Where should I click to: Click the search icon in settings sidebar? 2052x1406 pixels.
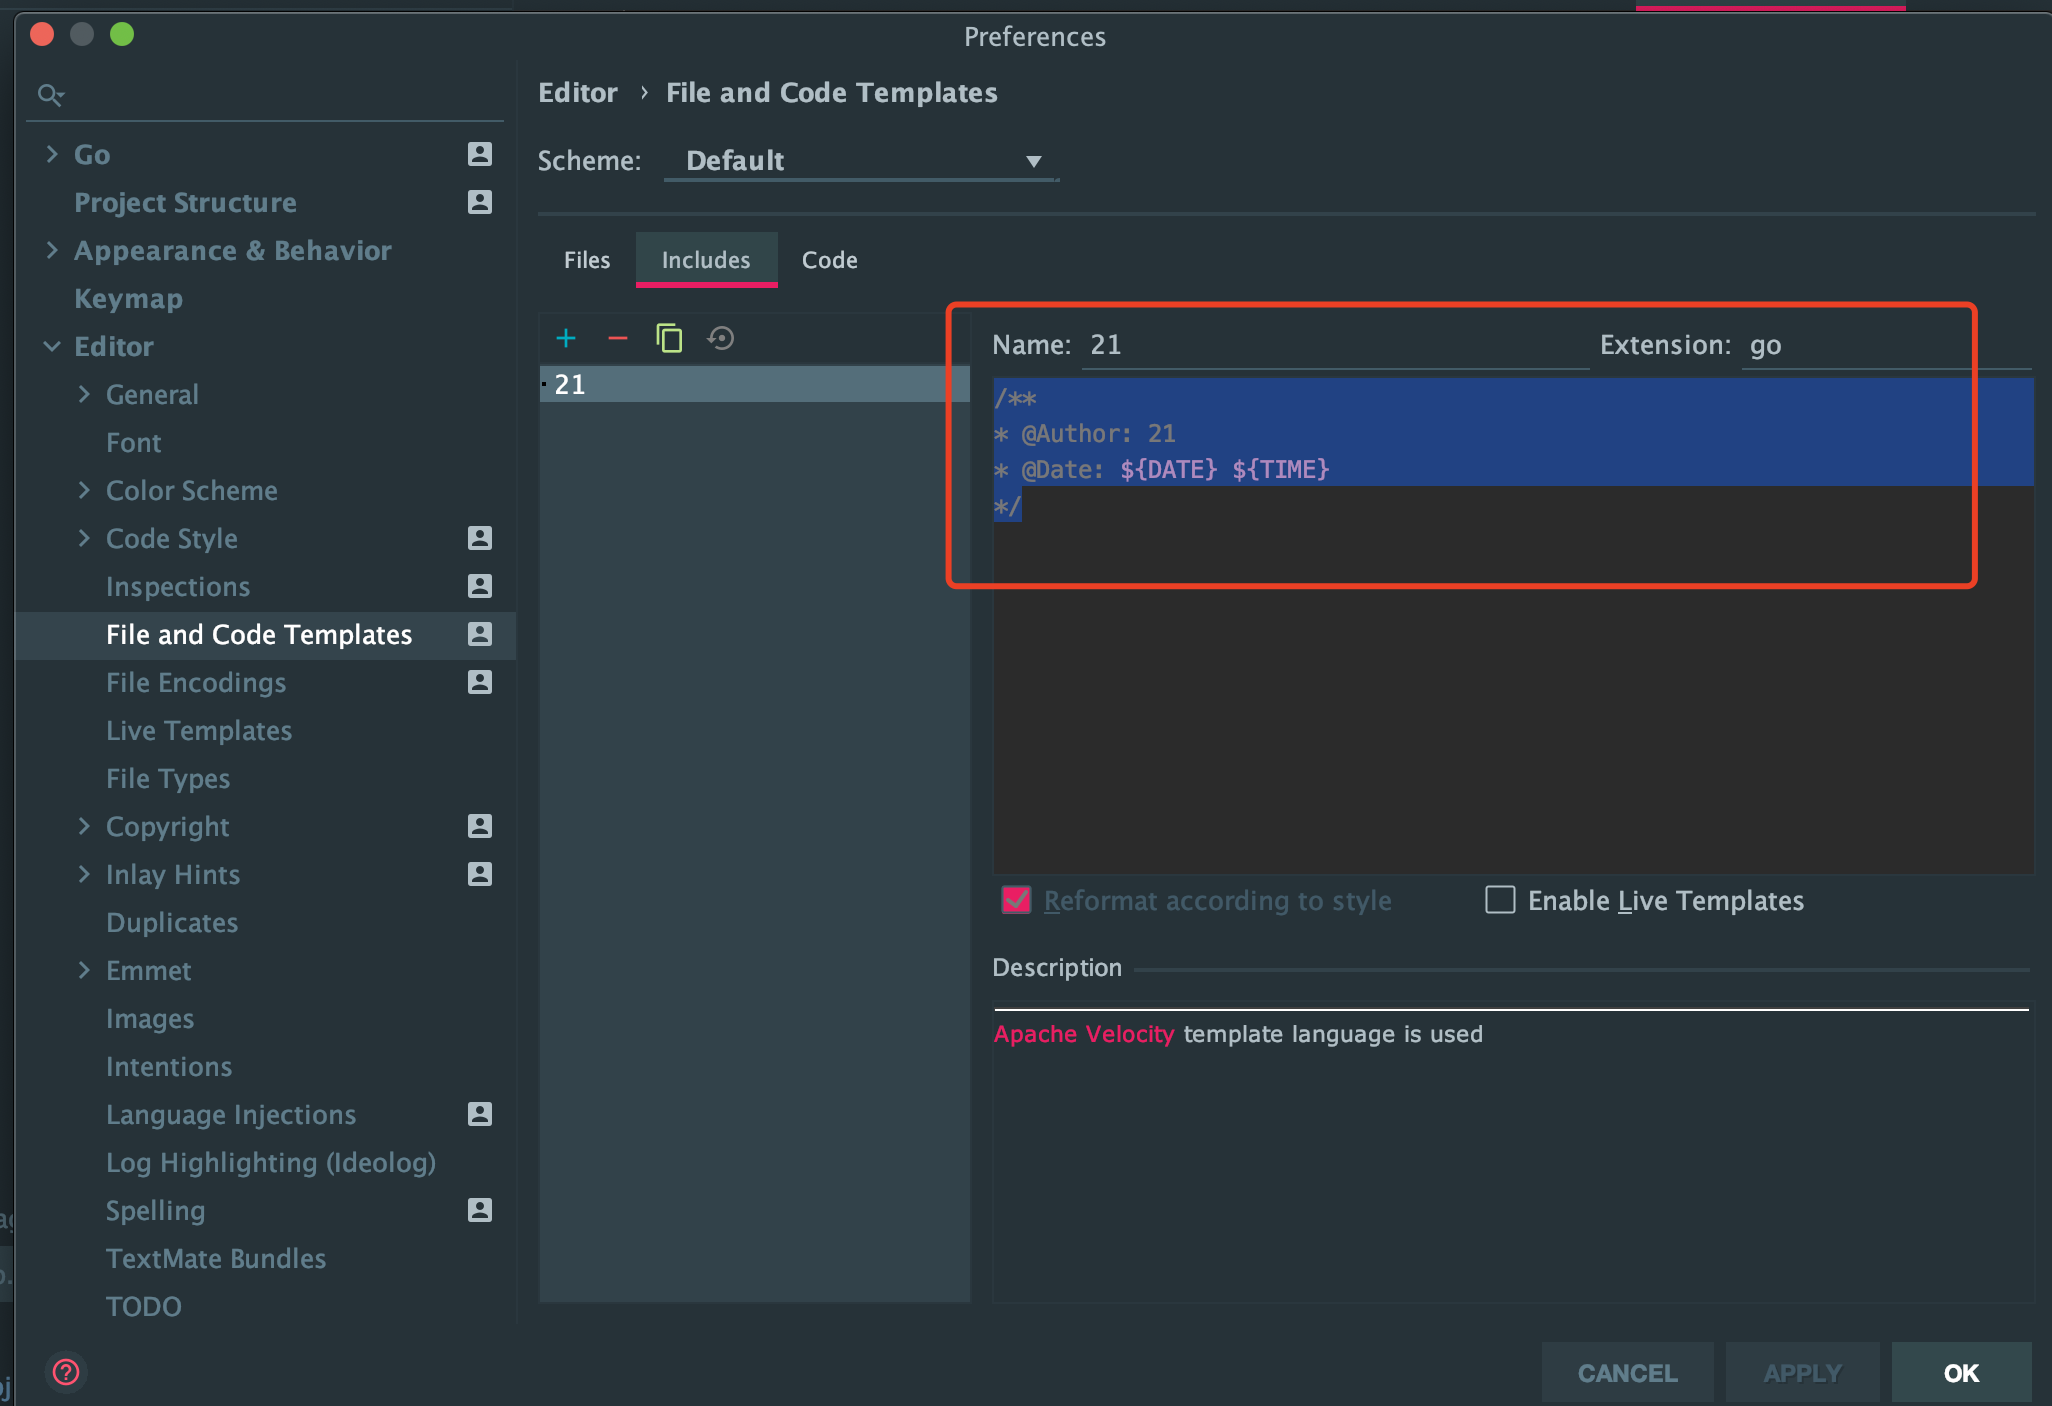50,95
